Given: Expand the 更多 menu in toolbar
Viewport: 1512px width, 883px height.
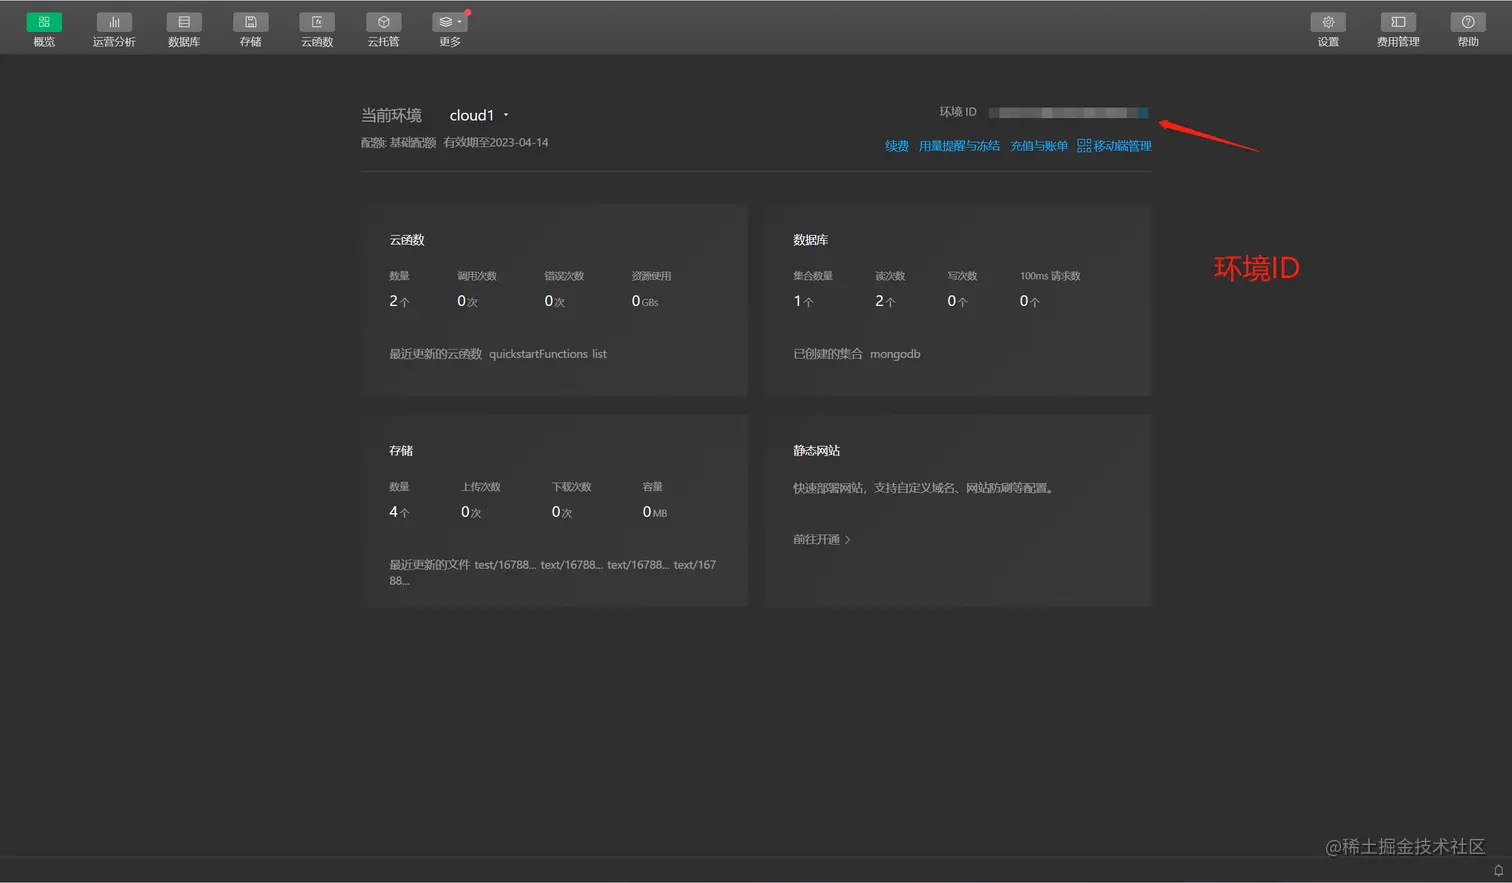Looking at the screenshot, I should click(x=450, y=29).
